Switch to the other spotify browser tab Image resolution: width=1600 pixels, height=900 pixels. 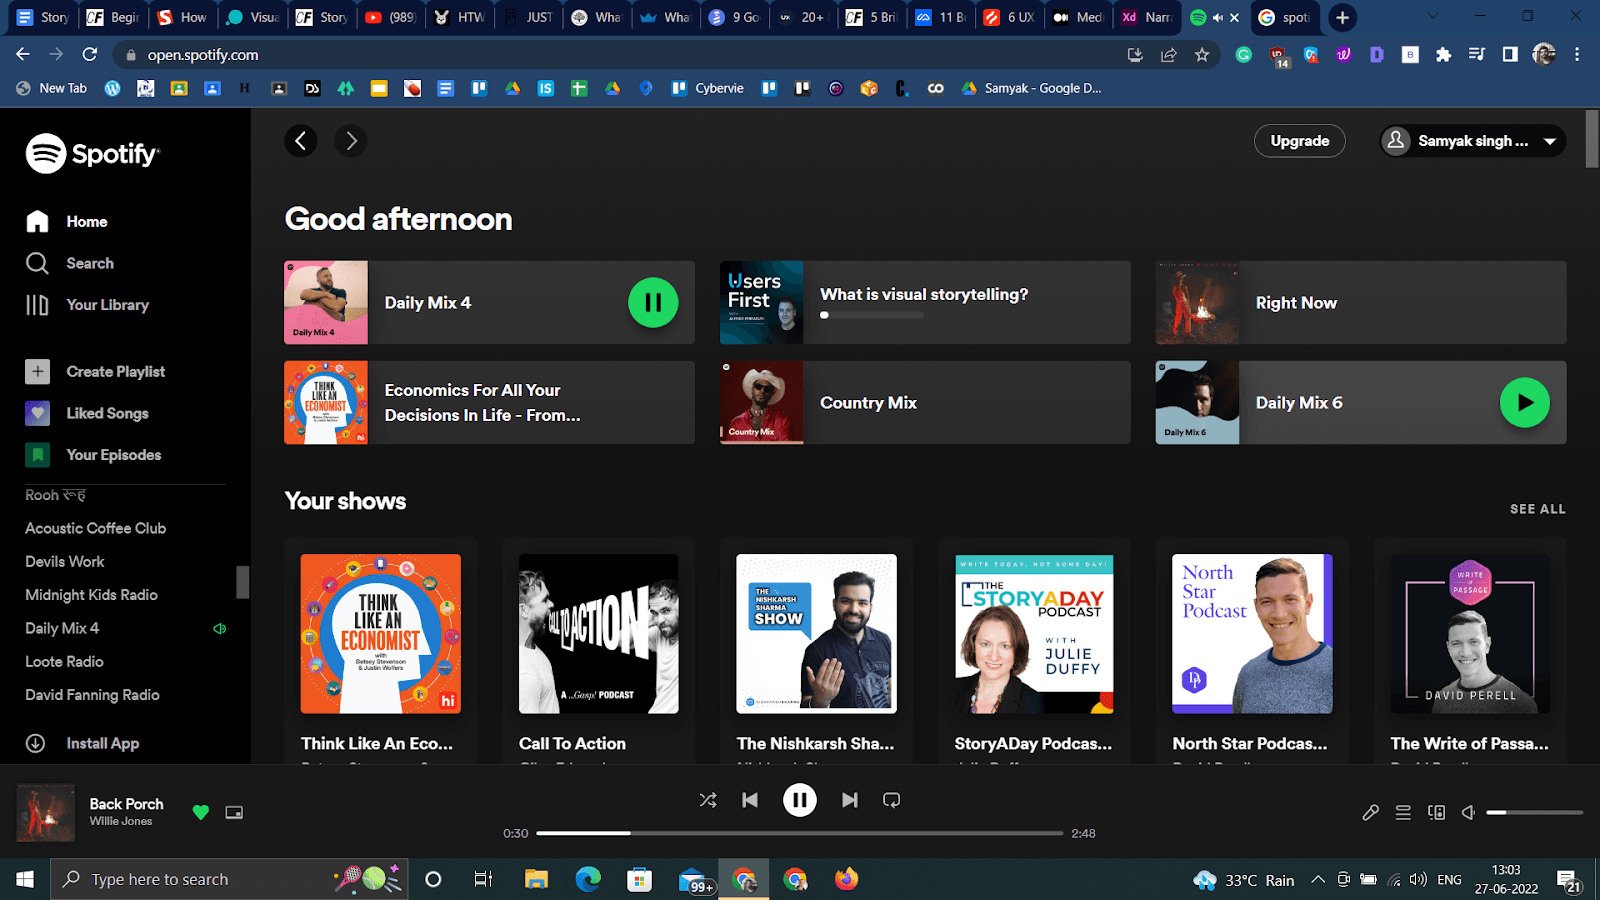click(1285, 17)
